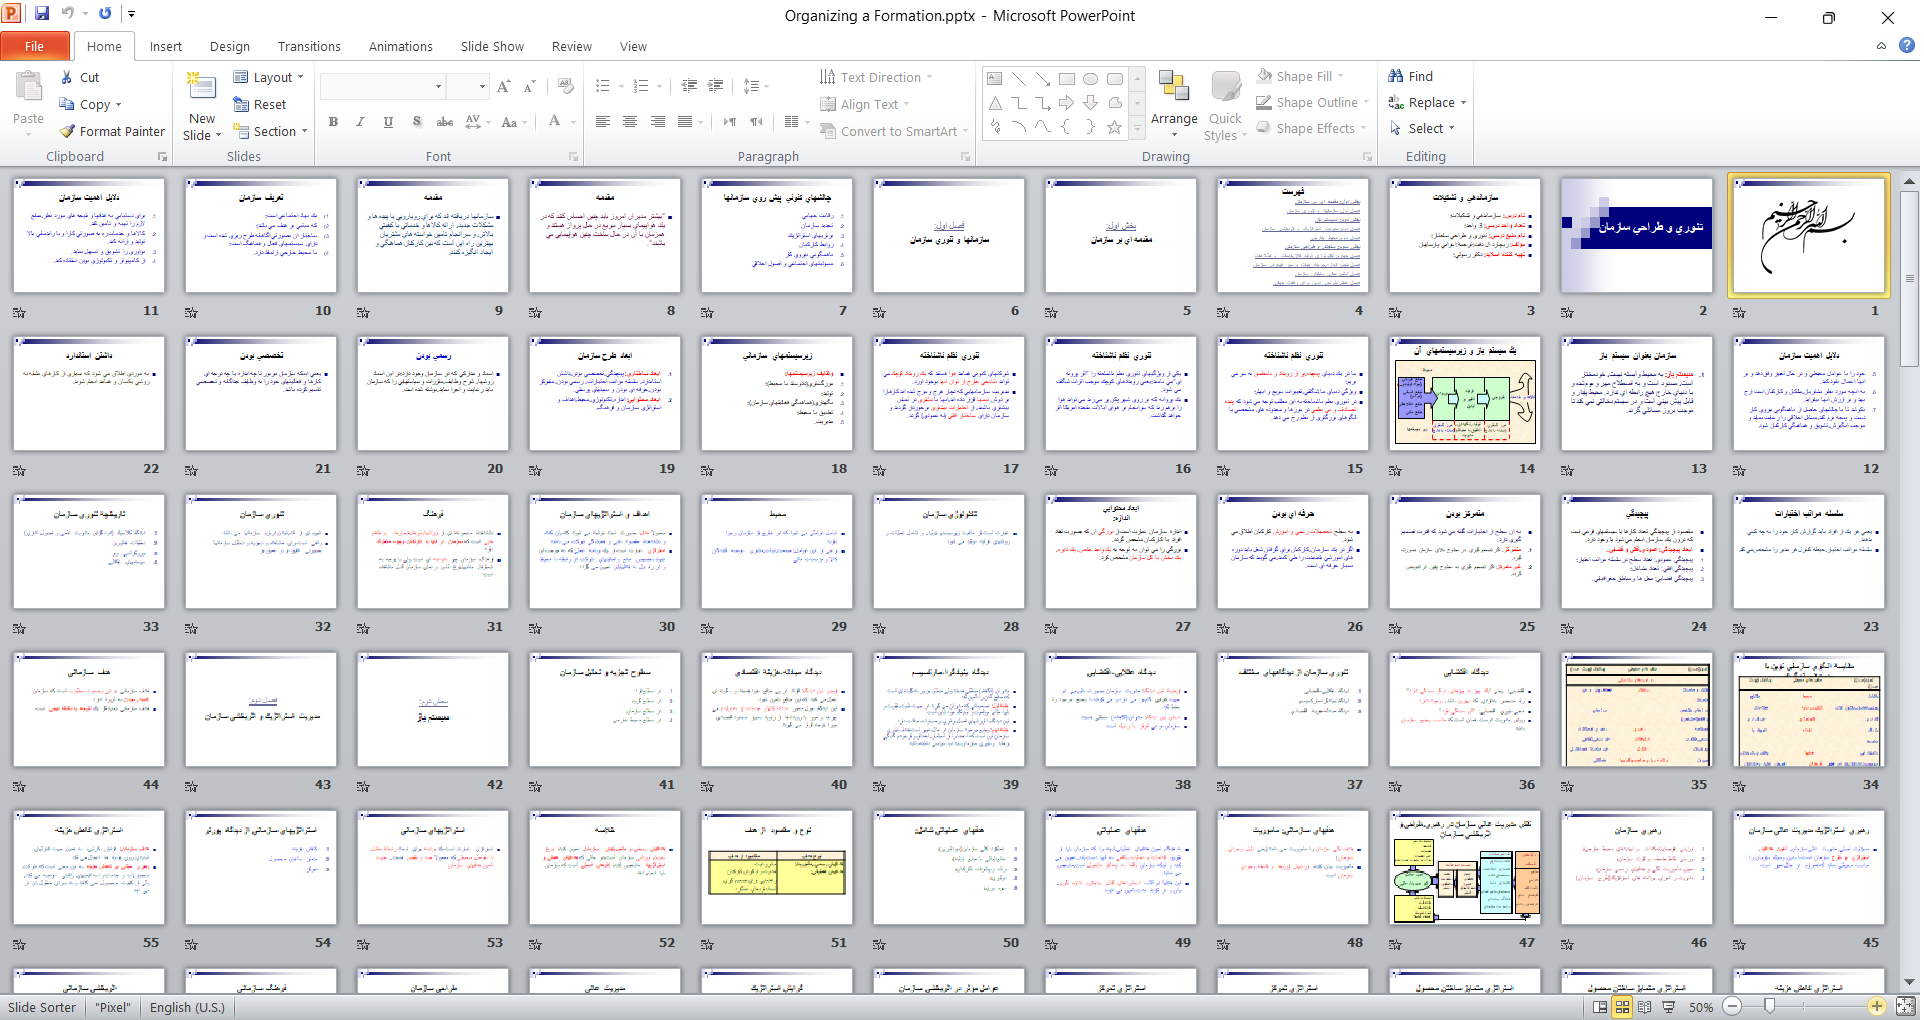
Task: Click the Format Painter brush icon
Action: 67,131
